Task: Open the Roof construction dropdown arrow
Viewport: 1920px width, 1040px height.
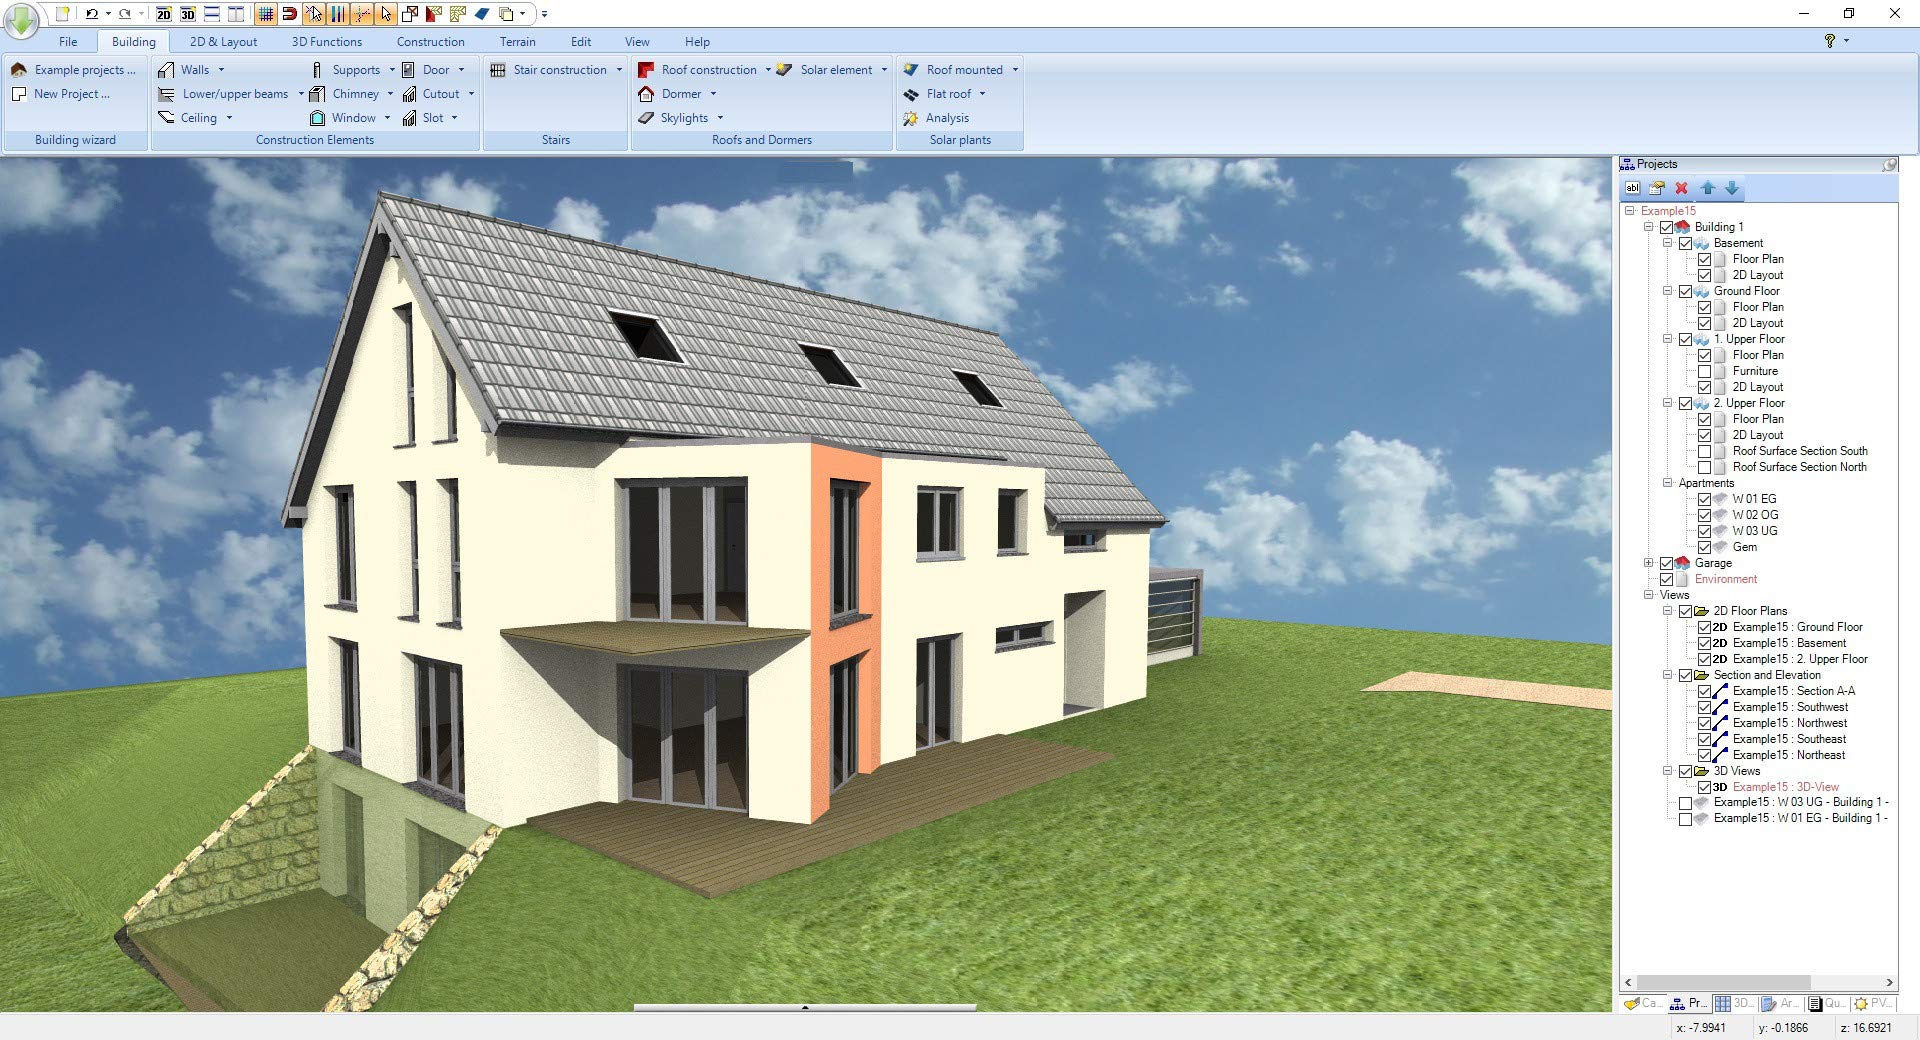Action: tap(768, 70)
